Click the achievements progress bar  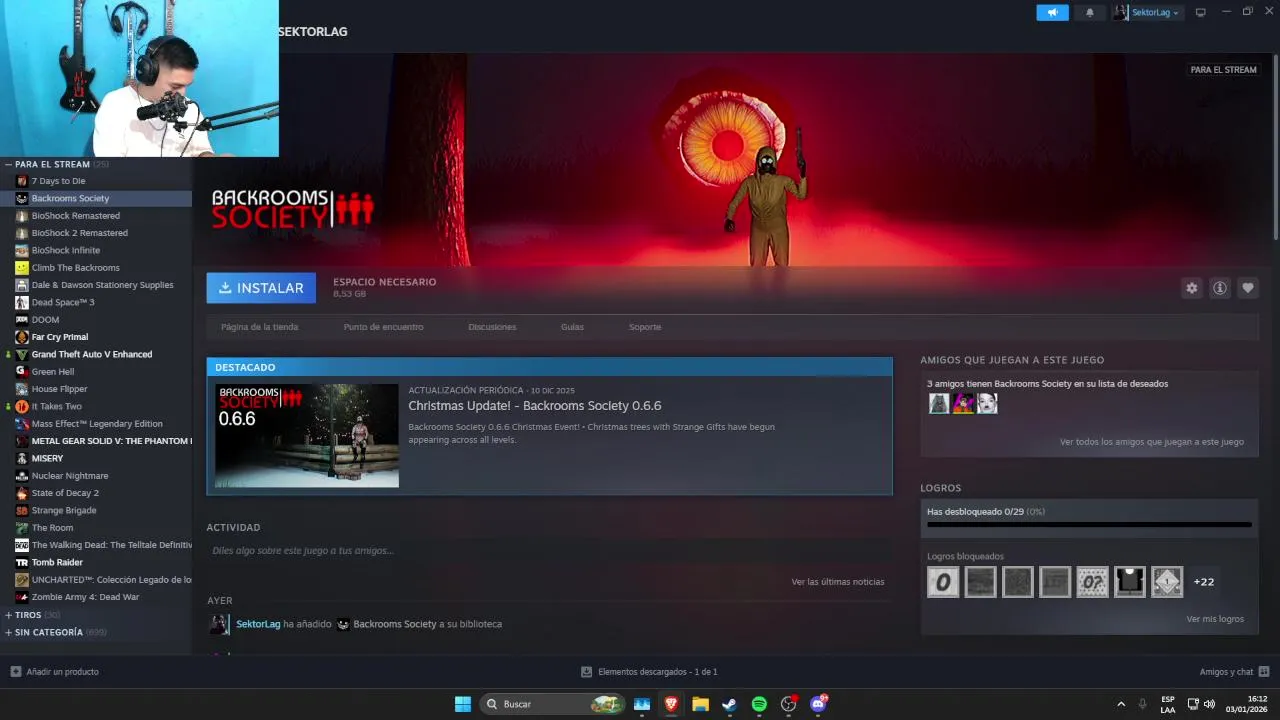coord(1089,524)
